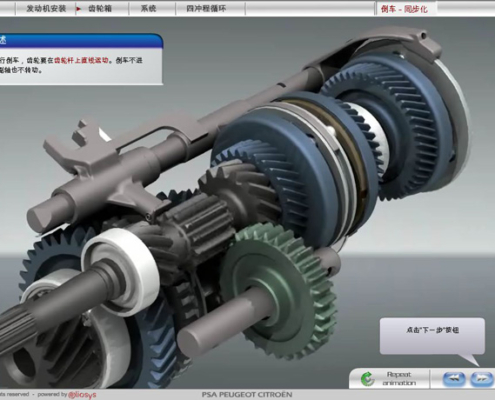
Task: Click the red highlighted text 齿轮杆上直线运动
Action: (81, 60)
